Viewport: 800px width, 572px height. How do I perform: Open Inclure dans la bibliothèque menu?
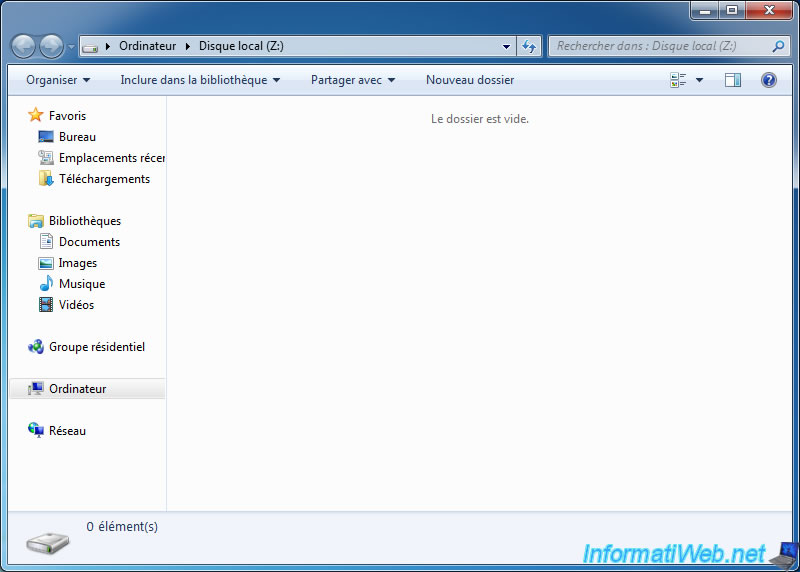click(x=200, y=80)
